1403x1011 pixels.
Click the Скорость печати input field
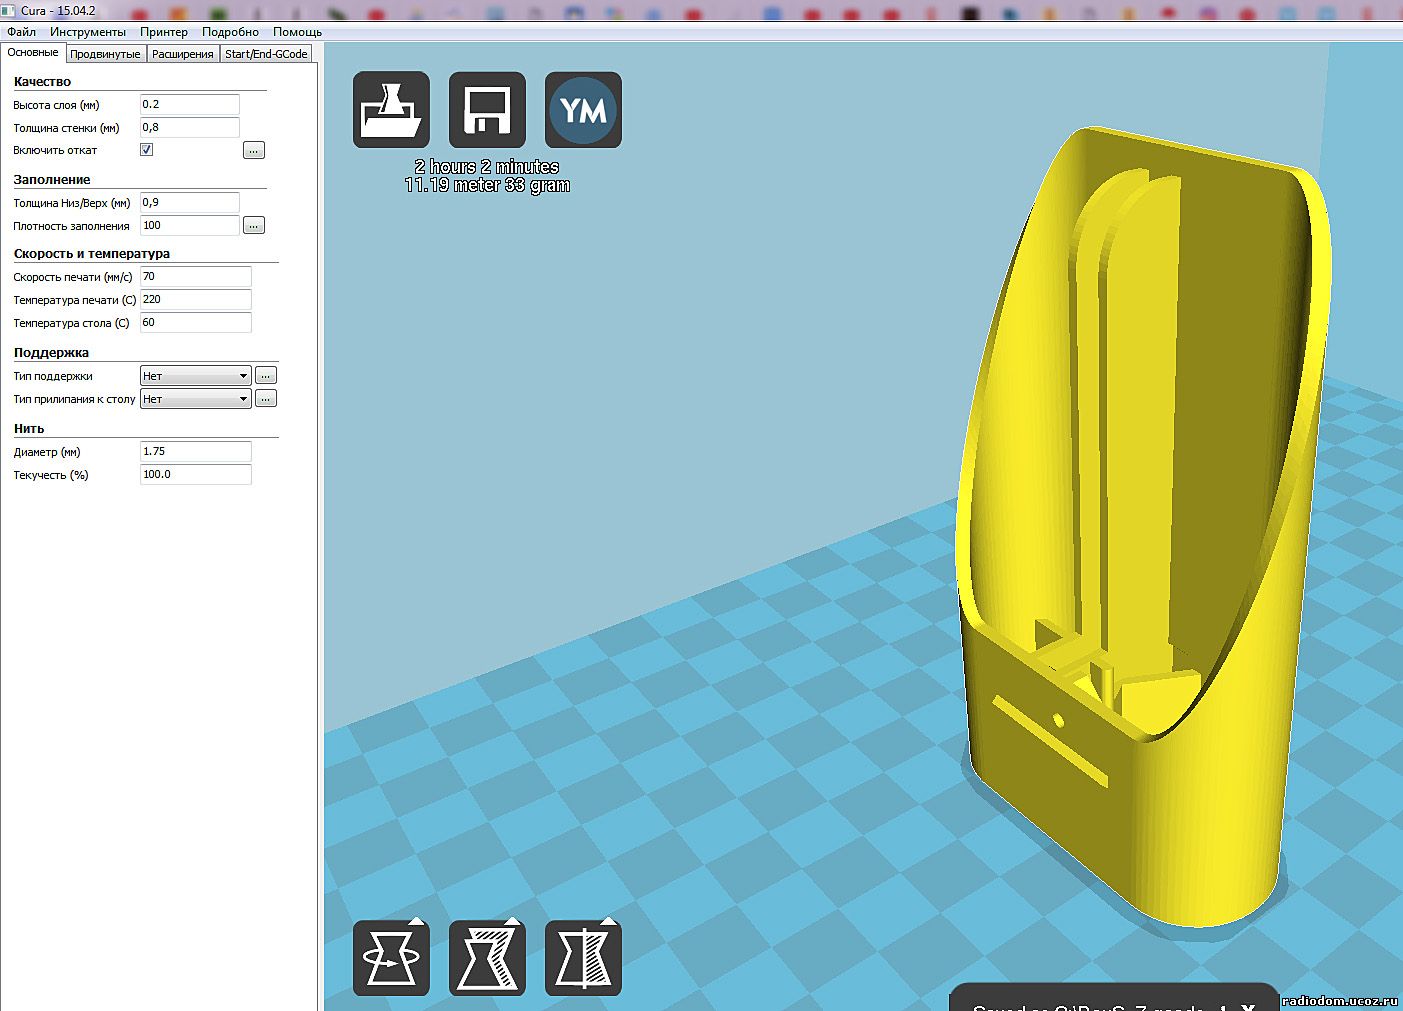click(196, 276)
